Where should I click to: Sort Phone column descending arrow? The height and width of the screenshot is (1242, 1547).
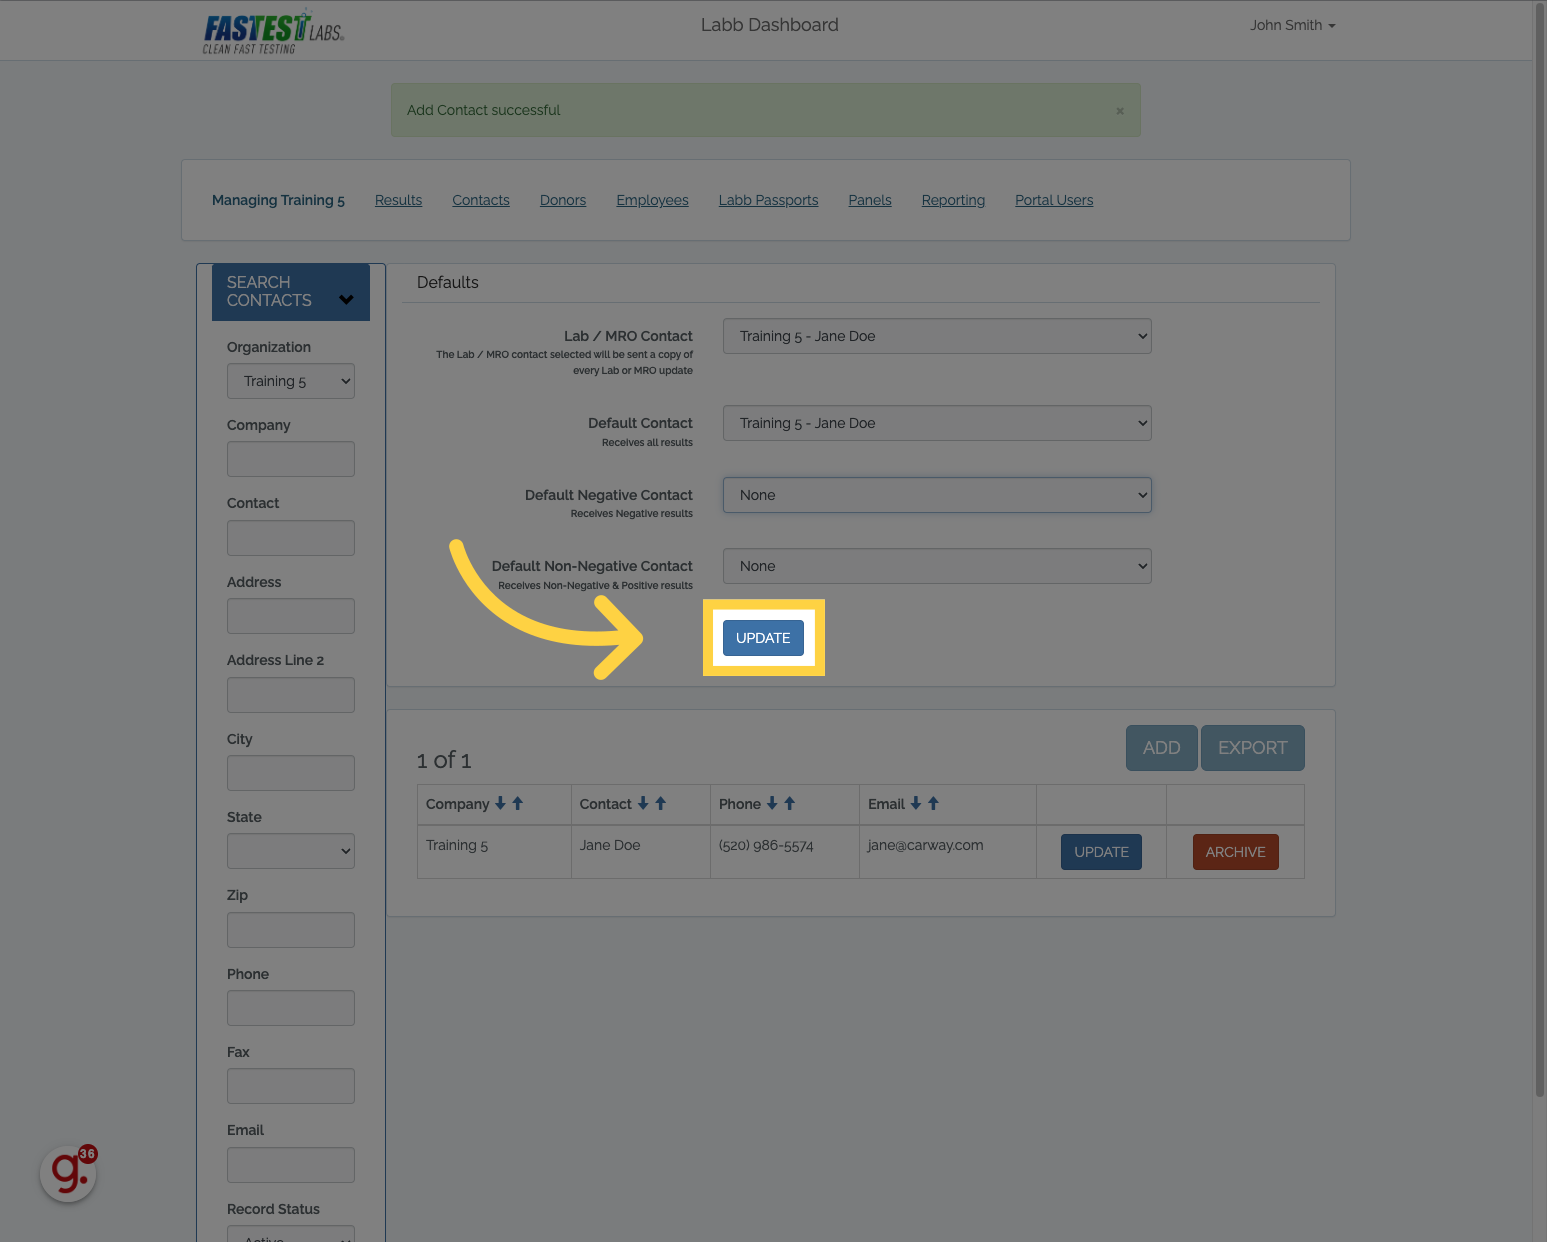[772, 803]
